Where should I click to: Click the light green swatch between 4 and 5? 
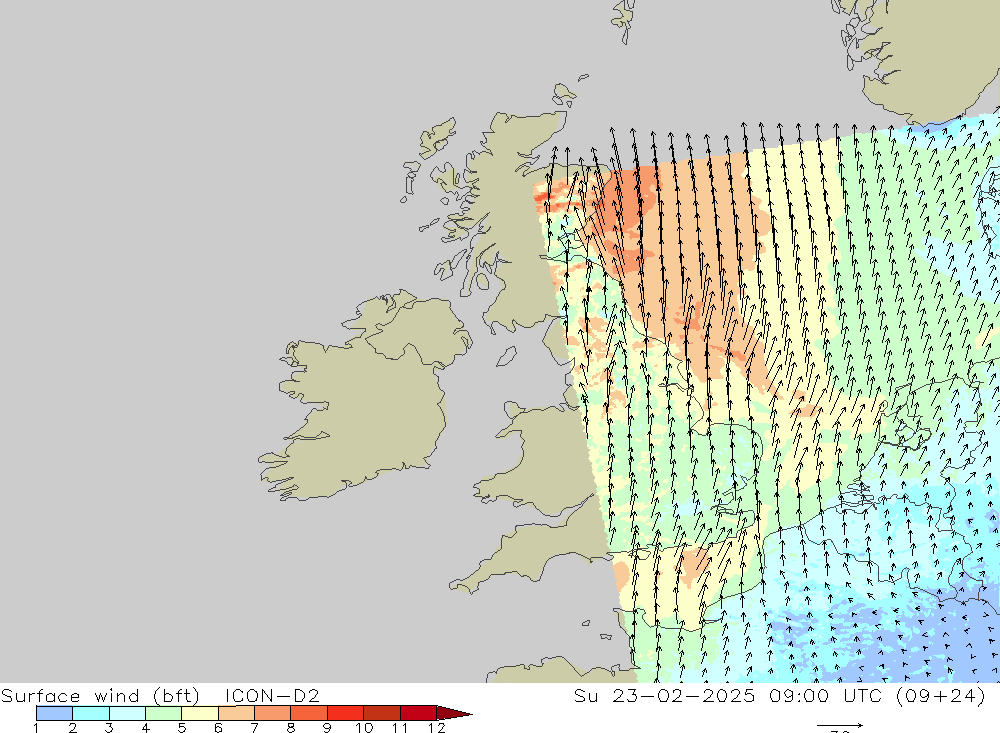(163, 713)
